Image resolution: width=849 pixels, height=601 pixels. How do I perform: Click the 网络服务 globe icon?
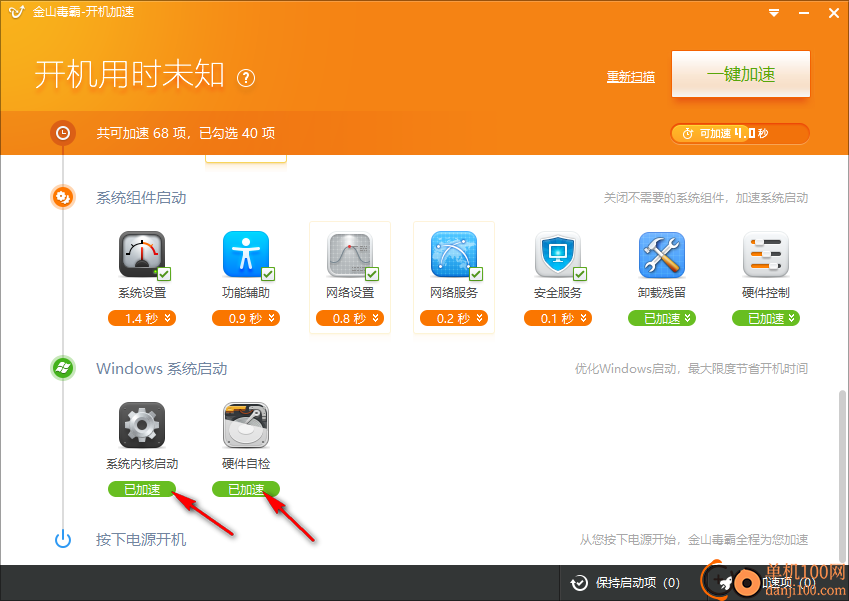click(454, 254)
